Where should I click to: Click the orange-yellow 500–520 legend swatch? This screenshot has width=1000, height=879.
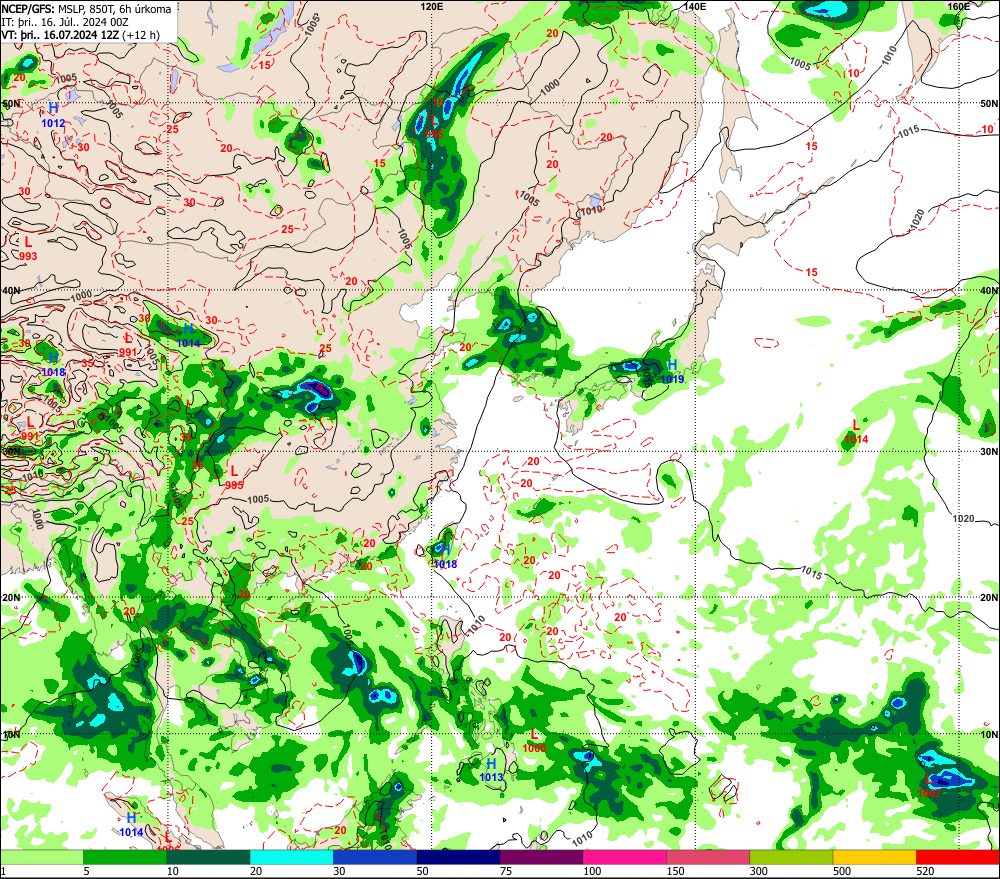(874, 857)
